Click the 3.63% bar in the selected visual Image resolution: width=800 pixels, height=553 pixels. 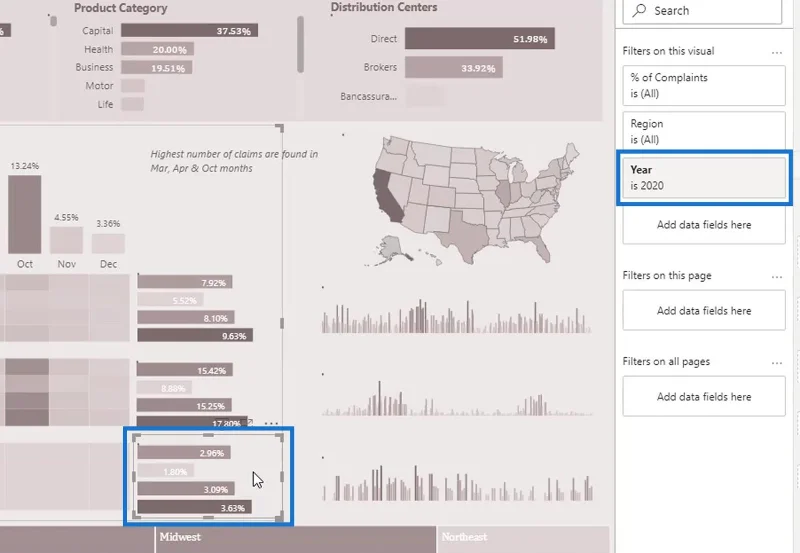click(x=194, y=508)
